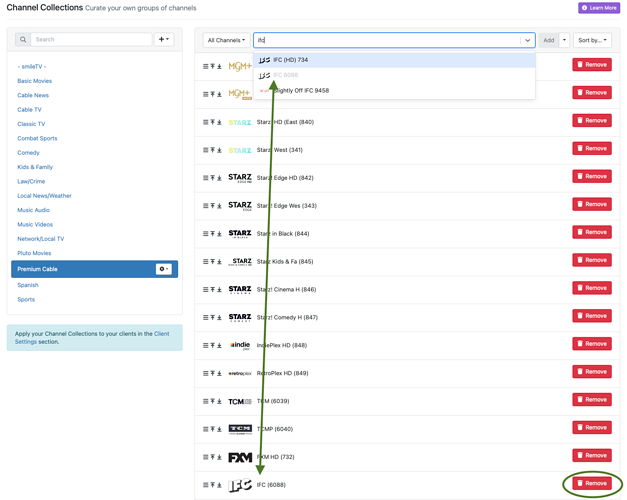This screenshot has height=500, width=627.
Task: Click the collection search input field
Action: click(91, 40)
